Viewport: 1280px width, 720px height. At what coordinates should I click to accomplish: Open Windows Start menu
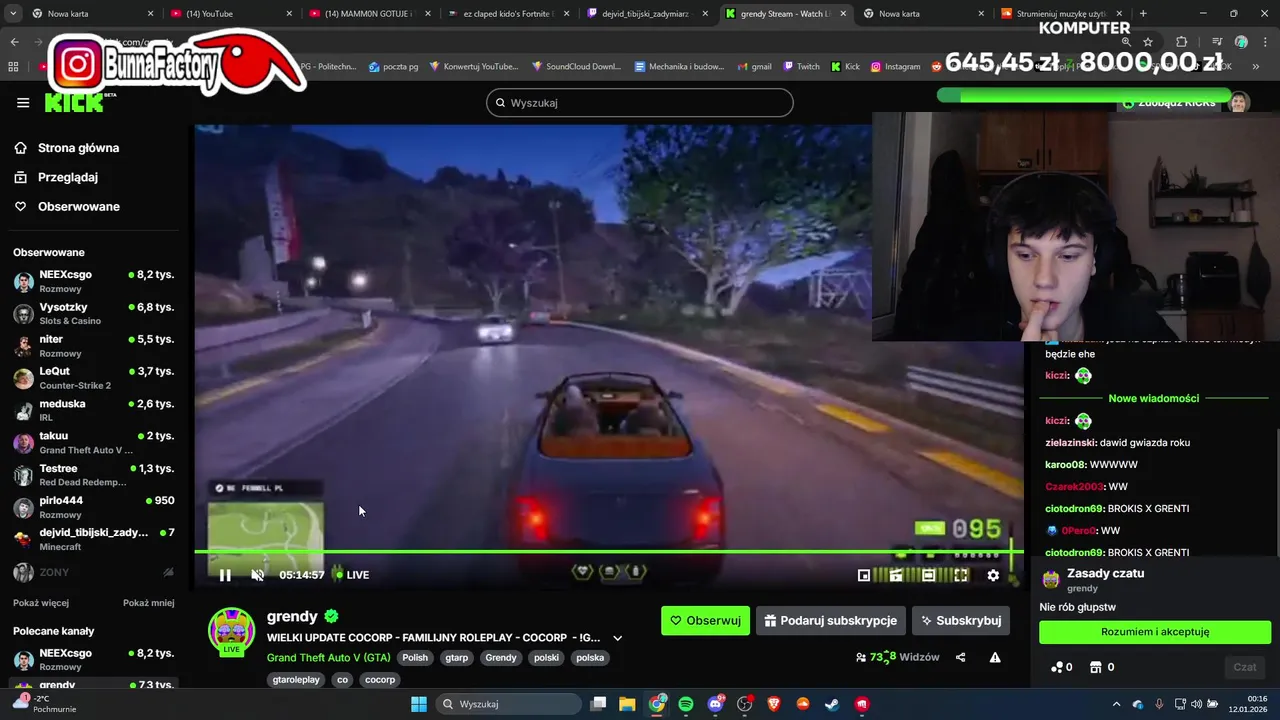(419, 704)
